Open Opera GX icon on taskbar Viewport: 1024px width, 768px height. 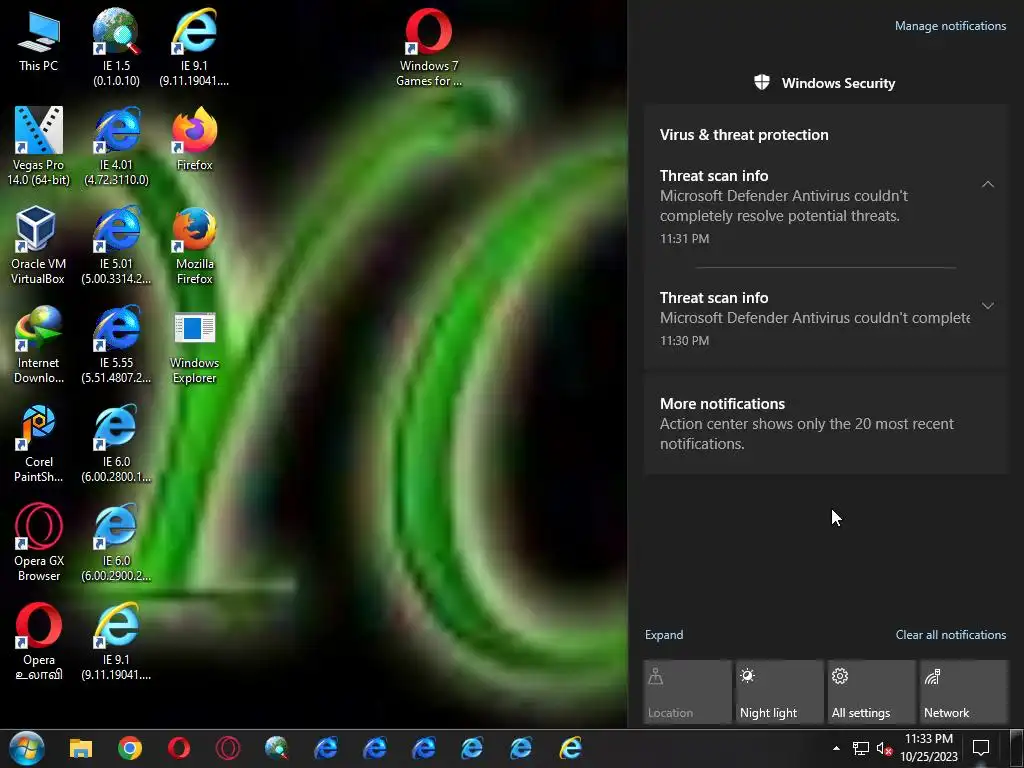tap(228, 748)
